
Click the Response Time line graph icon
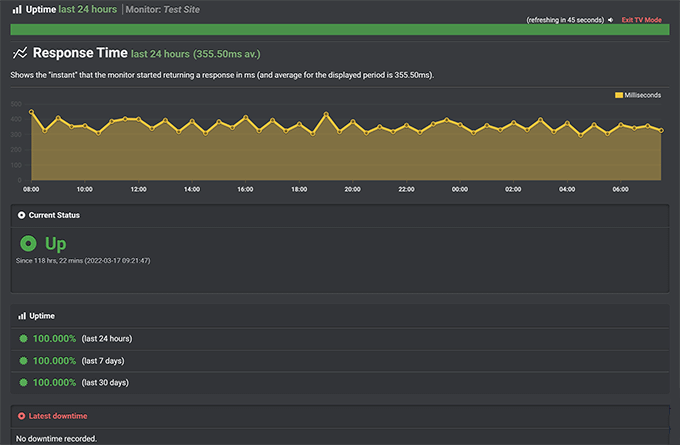click(x=20, y=53)
